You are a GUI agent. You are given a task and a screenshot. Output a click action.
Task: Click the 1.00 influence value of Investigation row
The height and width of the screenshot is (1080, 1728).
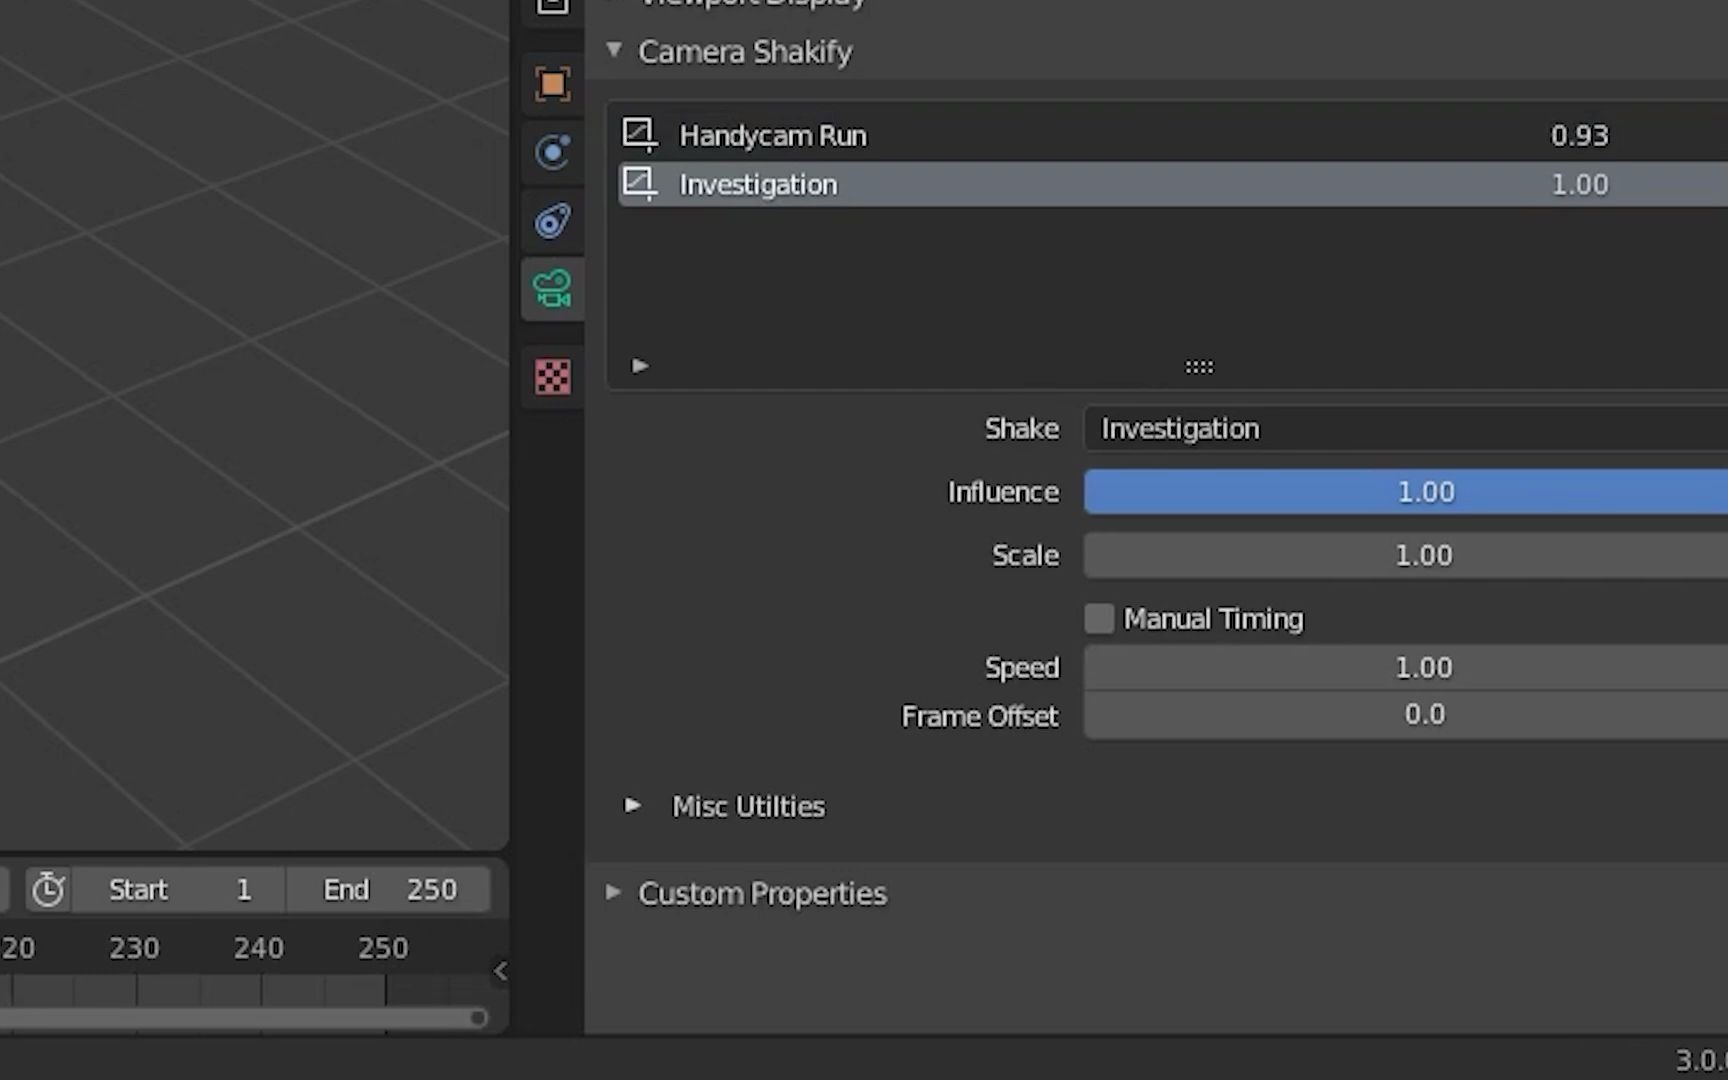(x=1579, y=184)
